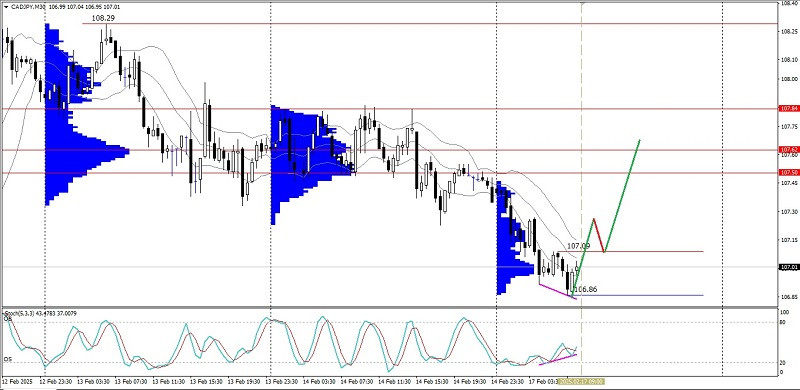800x390 pixels.
Task: Select the red 107.62 price level tag
Action: (x=788, y=150)
